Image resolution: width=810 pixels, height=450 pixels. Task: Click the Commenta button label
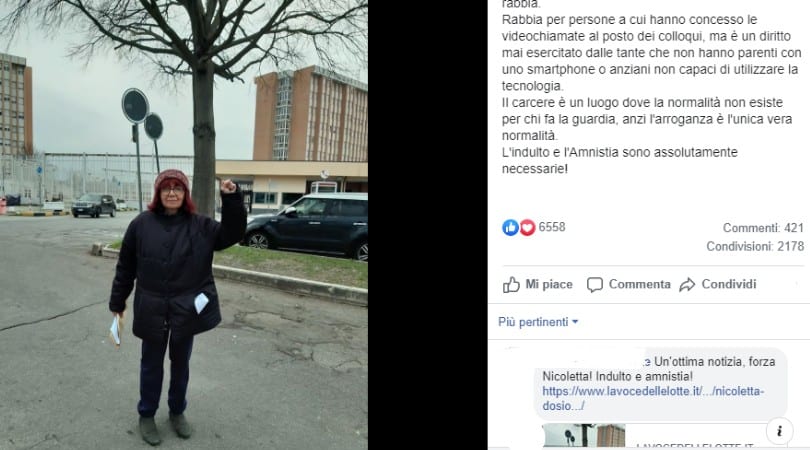tap(640, 284)
